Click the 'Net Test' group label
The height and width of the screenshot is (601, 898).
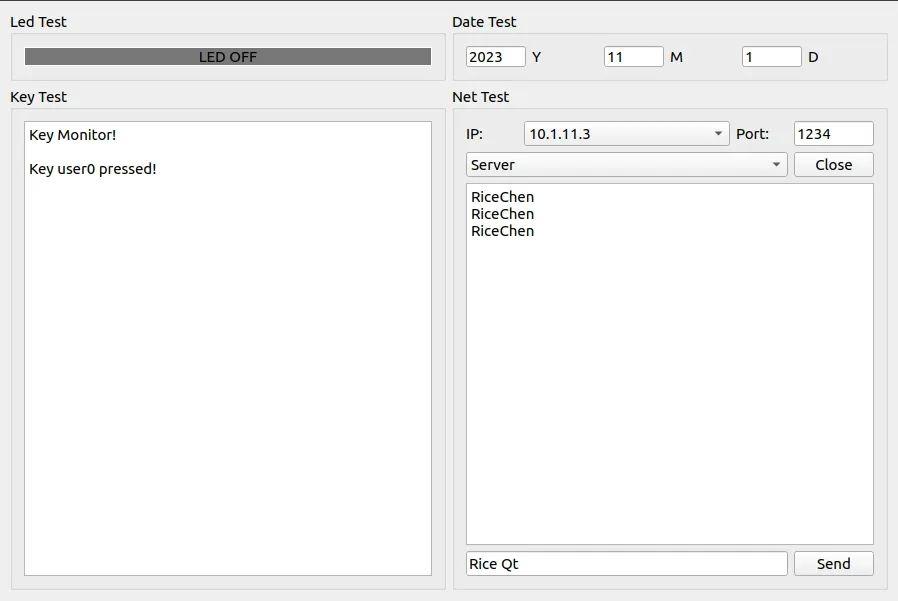480,97
